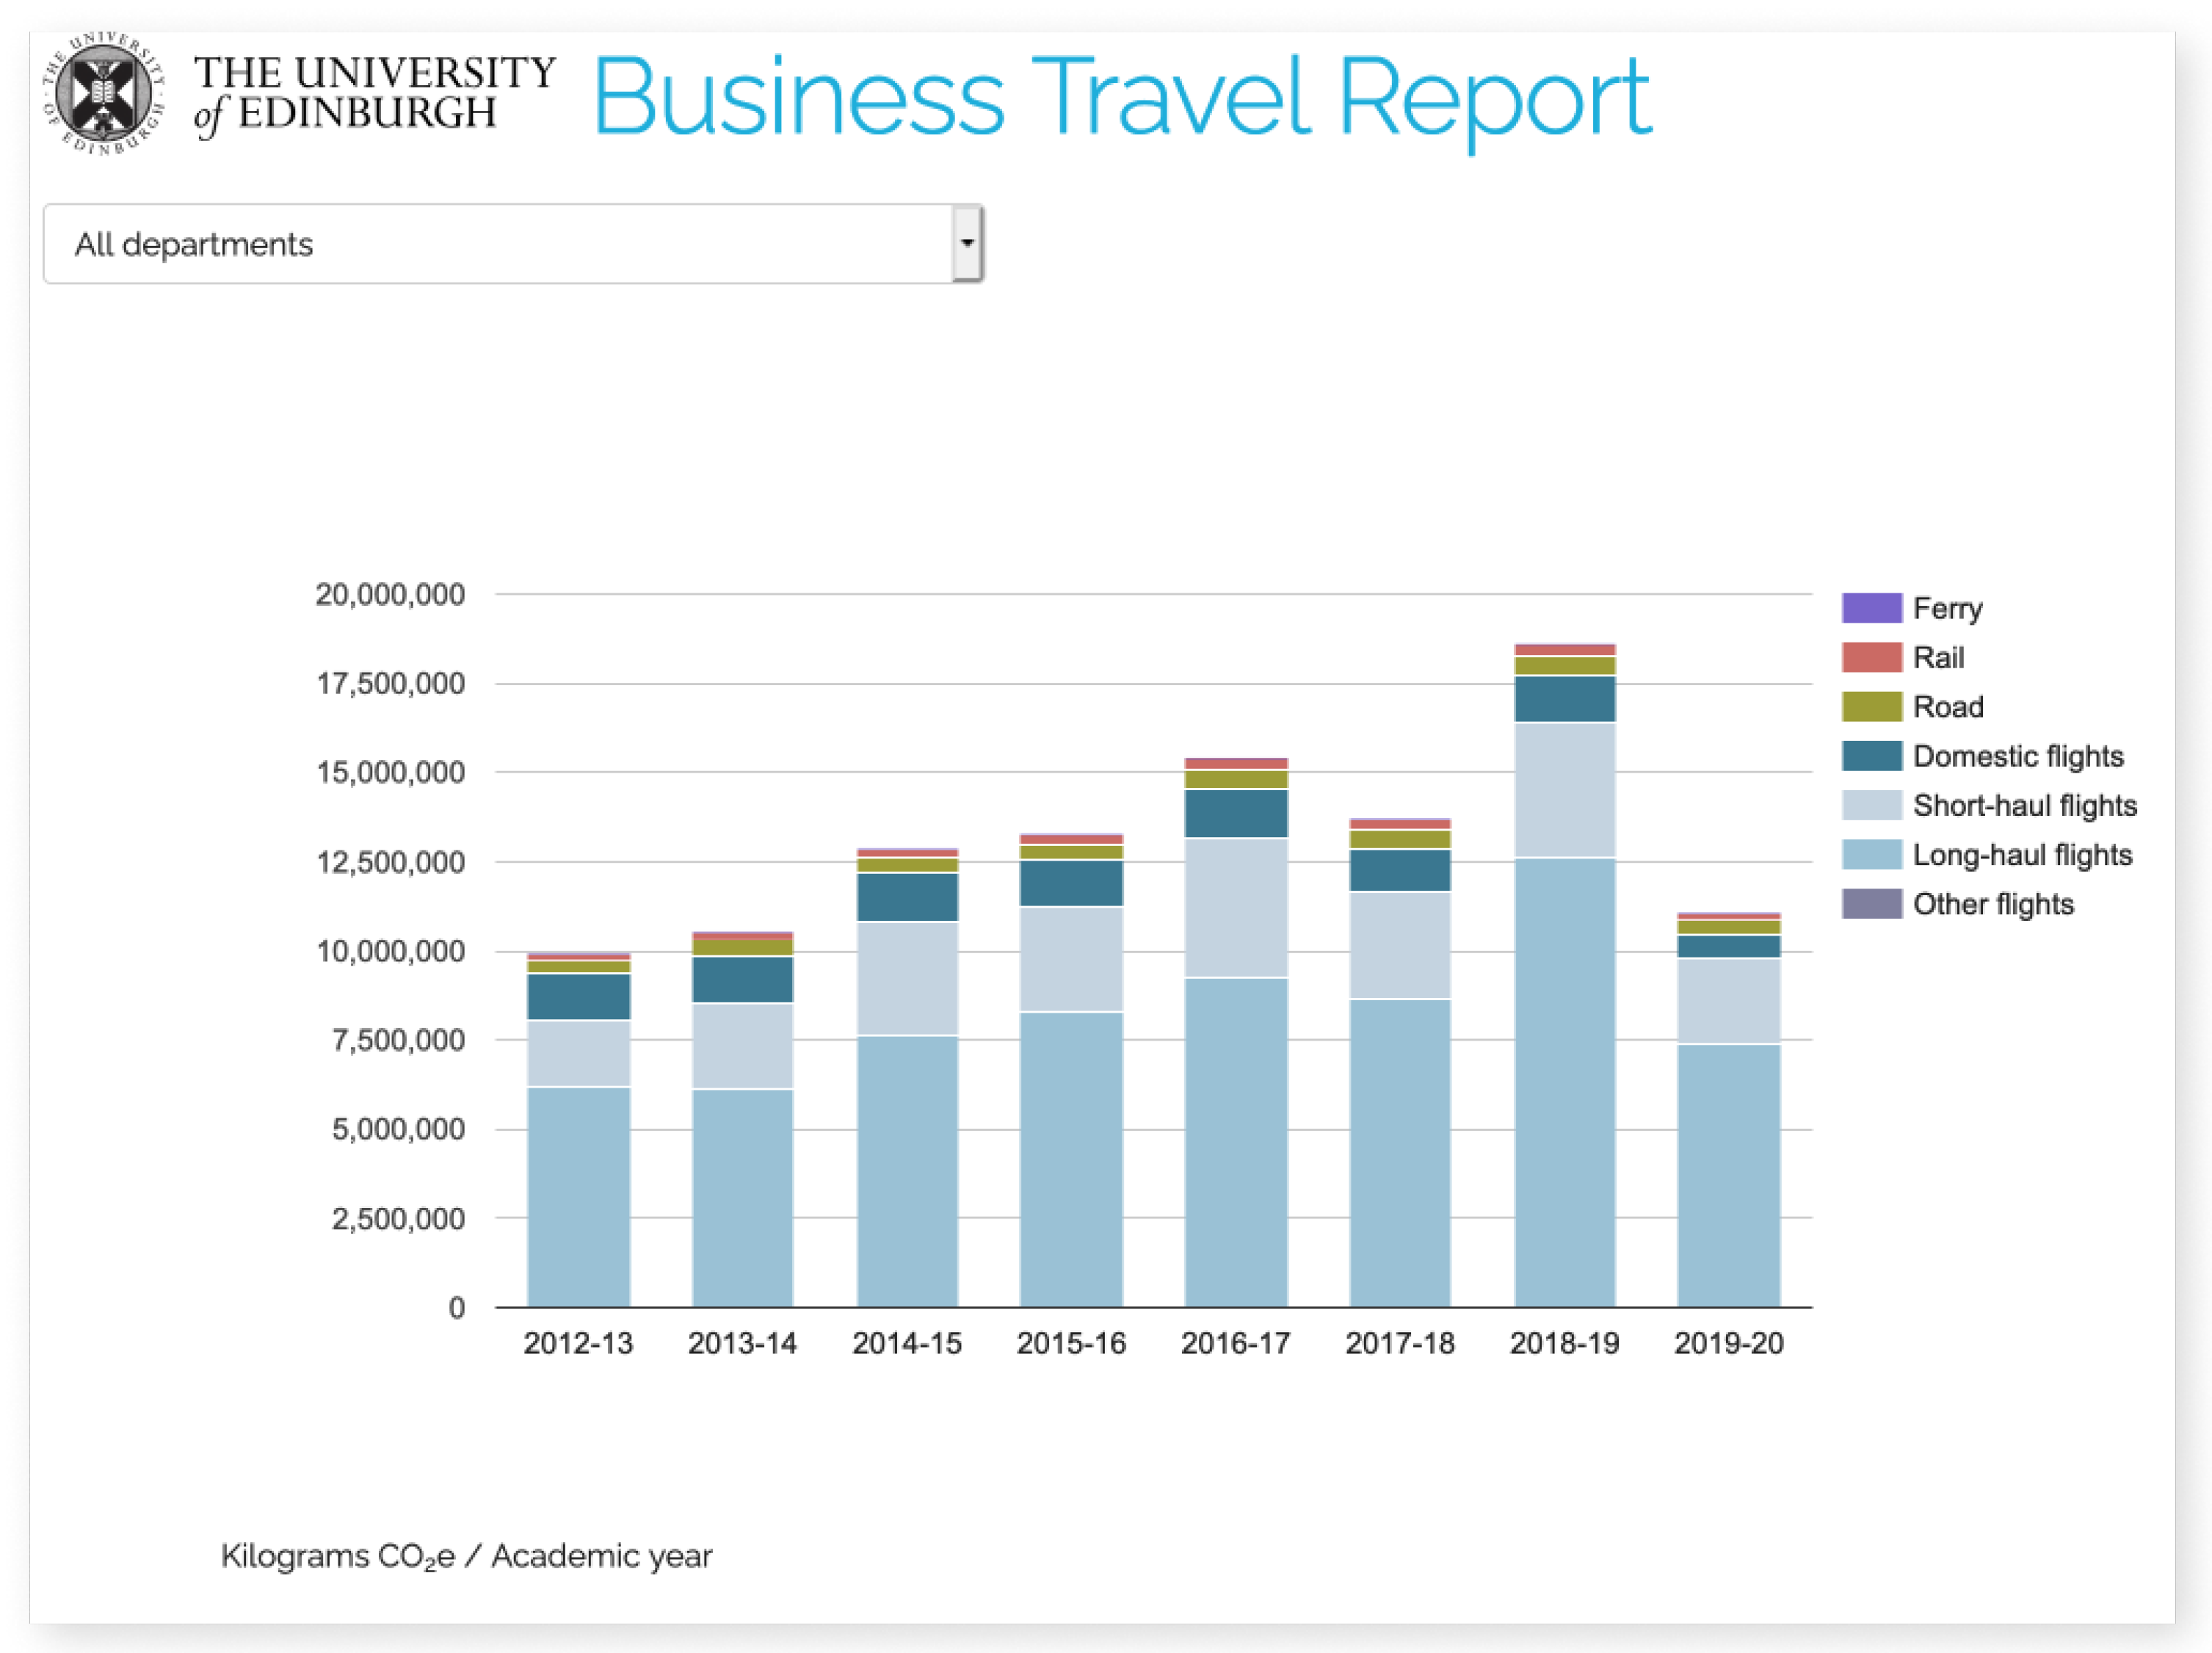Viewport: 2212px width, 1653px height.
Task: Click the University of Edinburgh crest logo
Action: 103,93
